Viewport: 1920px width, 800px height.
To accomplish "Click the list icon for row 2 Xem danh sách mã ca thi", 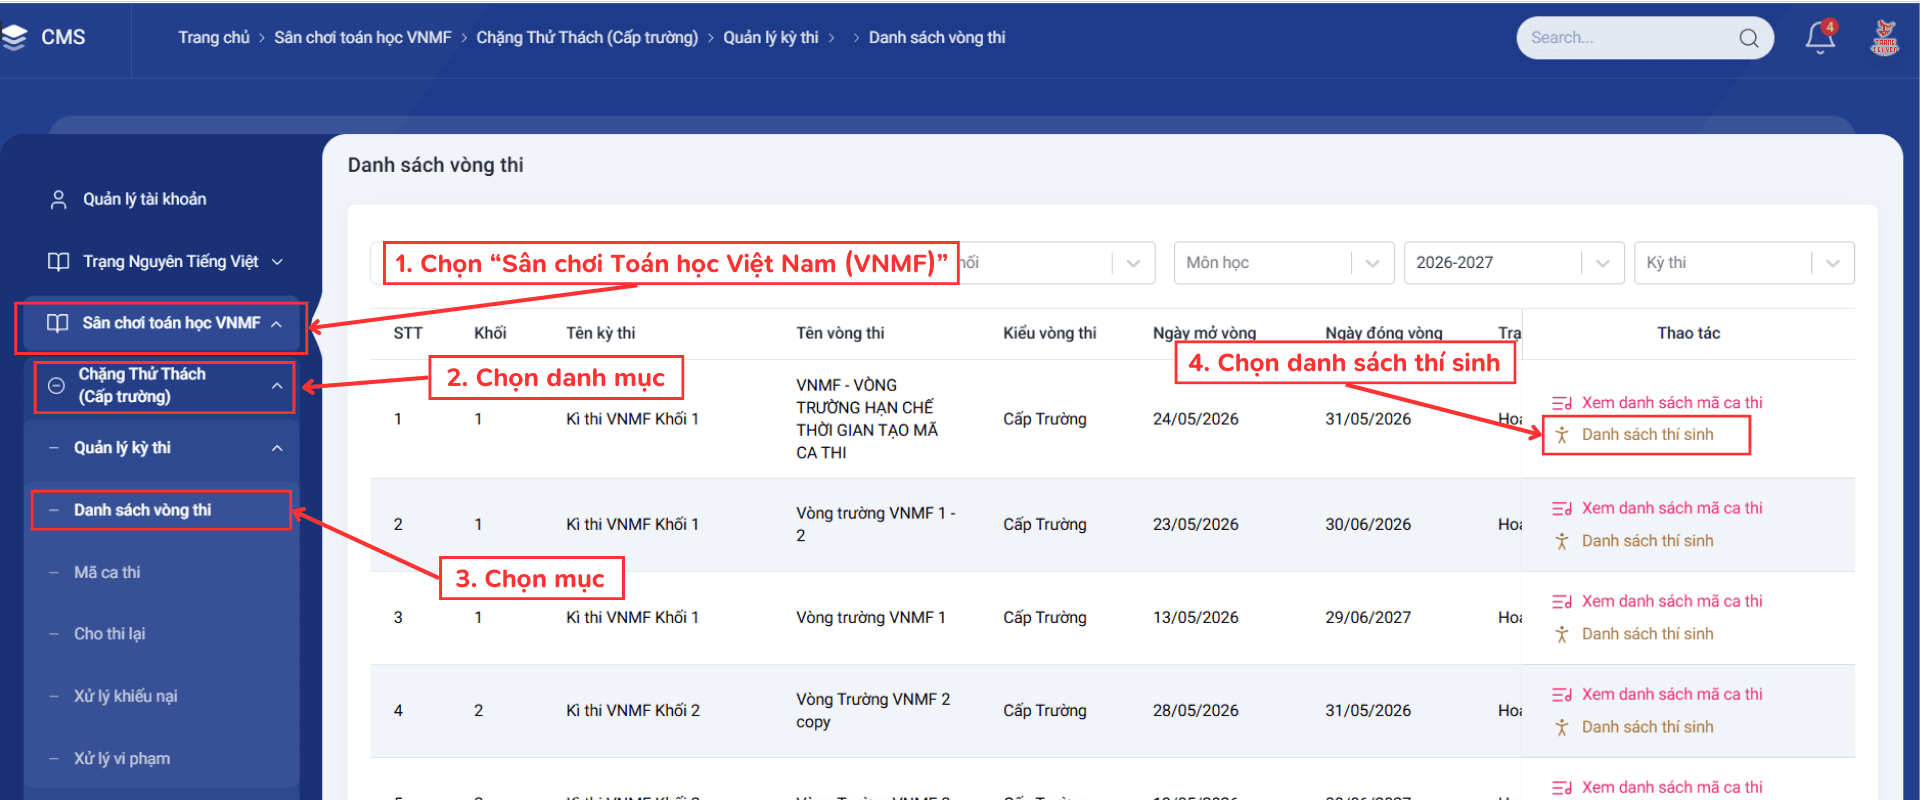I will pyautogui.click(x=1562, y=509).
